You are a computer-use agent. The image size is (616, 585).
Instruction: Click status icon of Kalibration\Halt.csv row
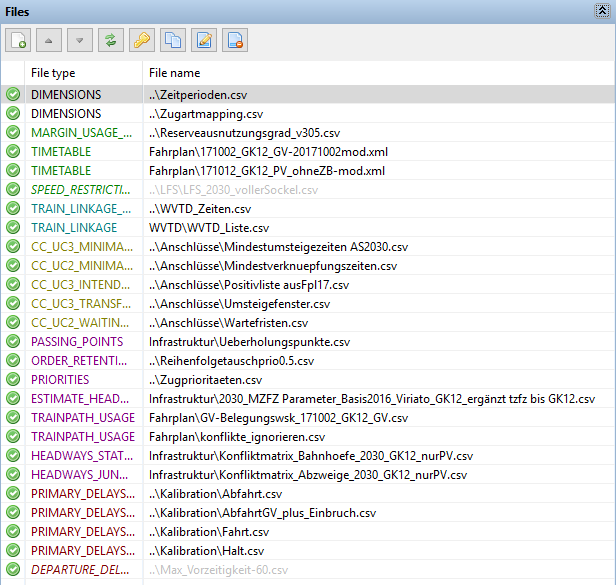coord(13,550)
